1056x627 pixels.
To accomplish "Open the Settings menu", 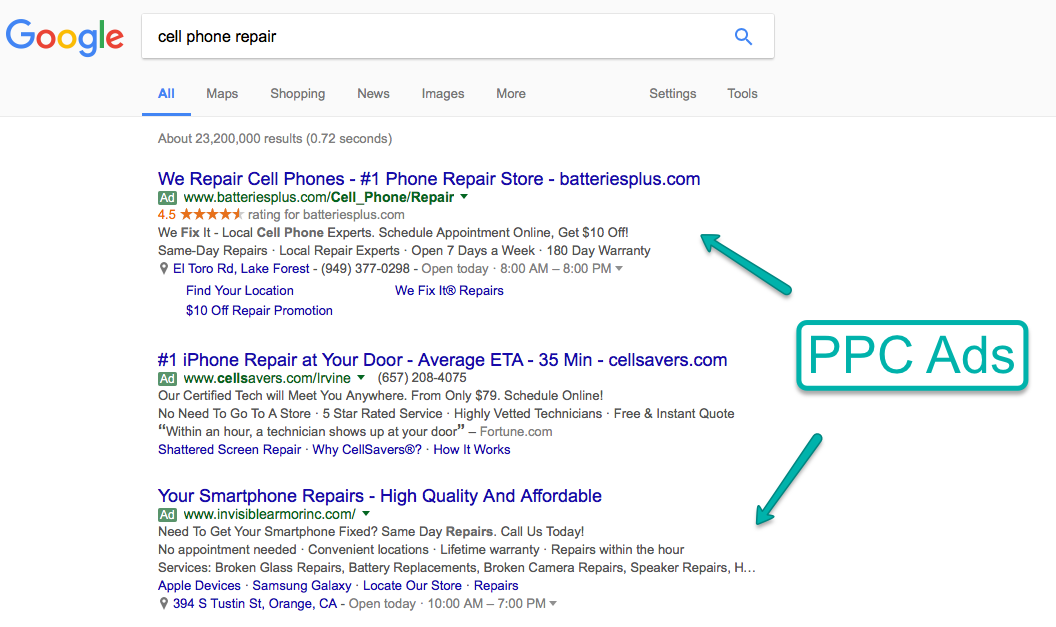I will click(x=672, y=94).
